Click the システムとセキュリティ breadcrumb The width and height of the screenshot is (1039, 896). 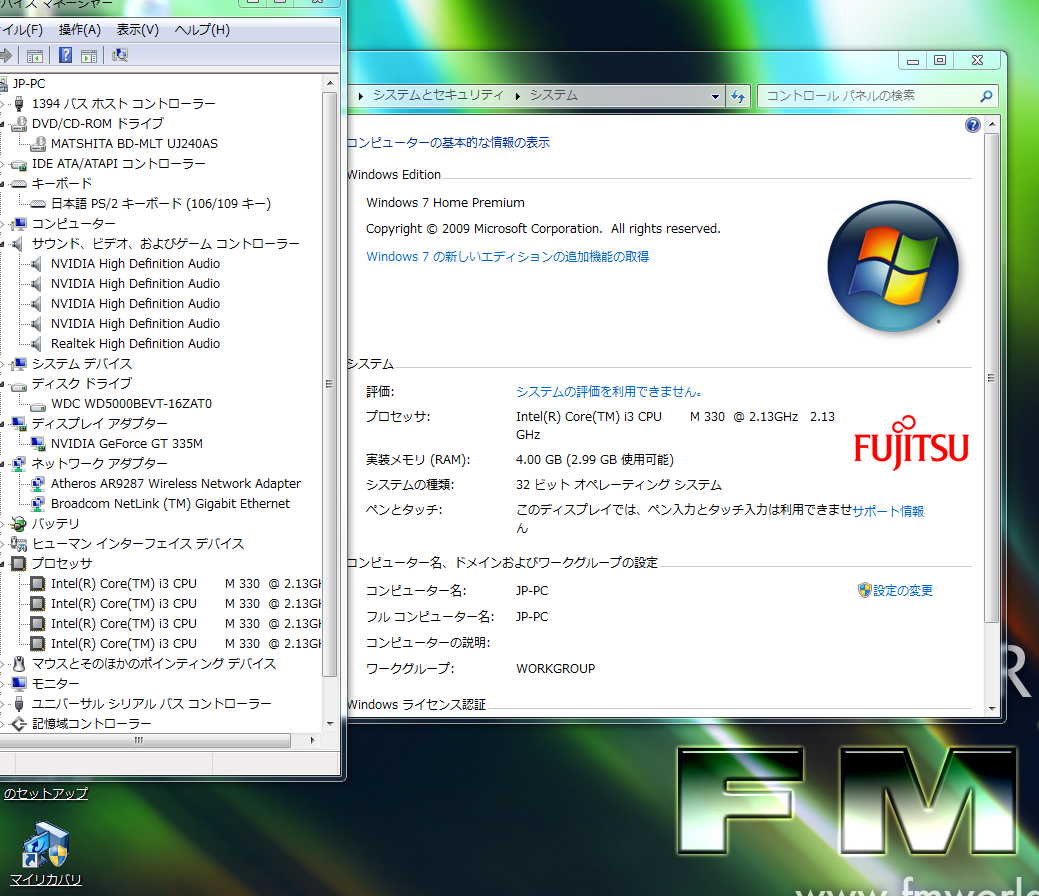[x=438, y=95]
